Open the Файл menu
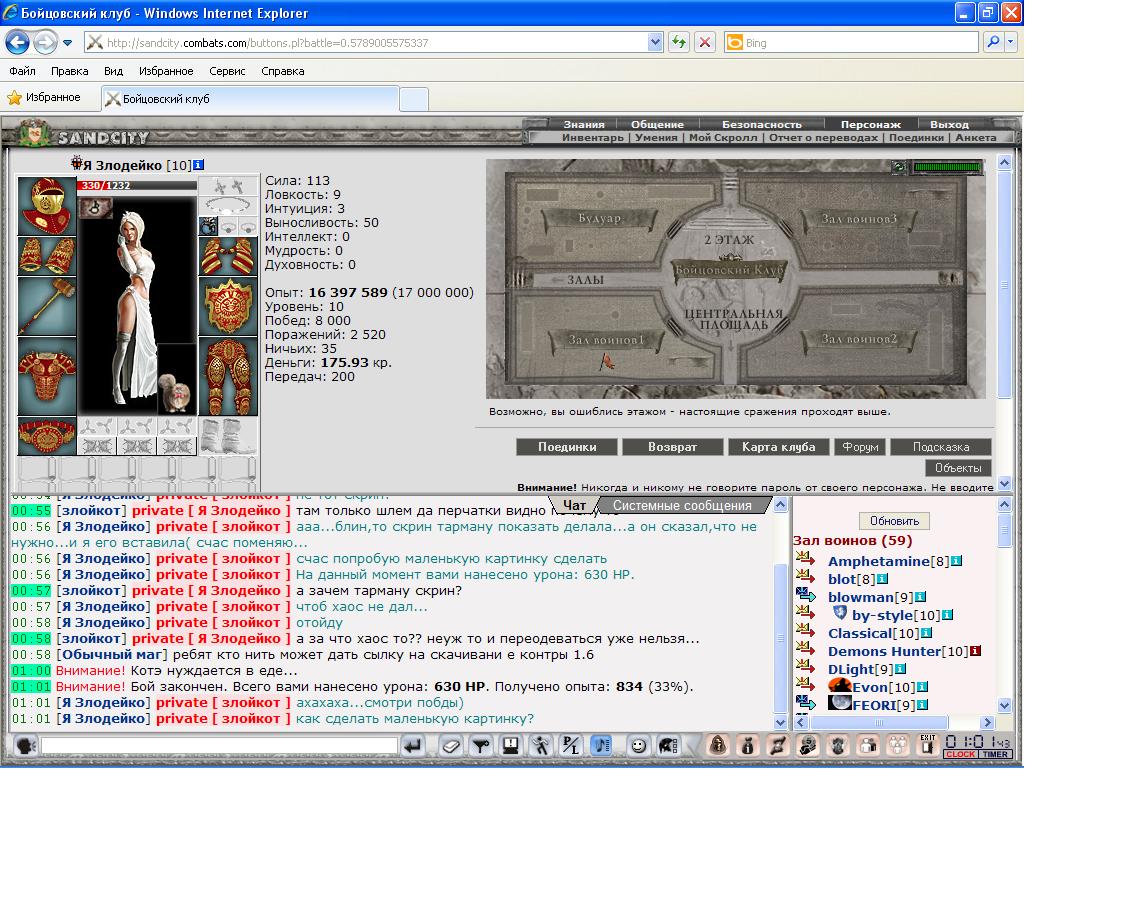 pyautogui.click(x=23, y=71)
